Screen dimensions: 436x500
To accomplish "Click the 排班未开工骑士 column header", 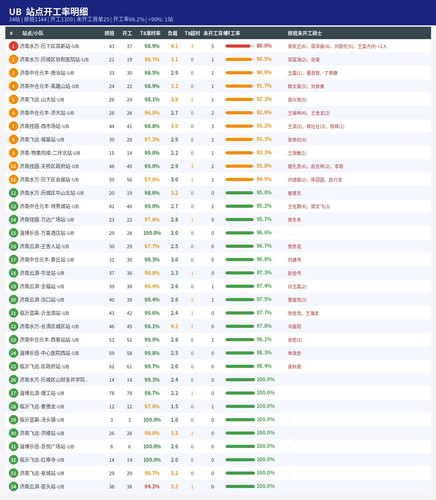I will tap(305, 33).
